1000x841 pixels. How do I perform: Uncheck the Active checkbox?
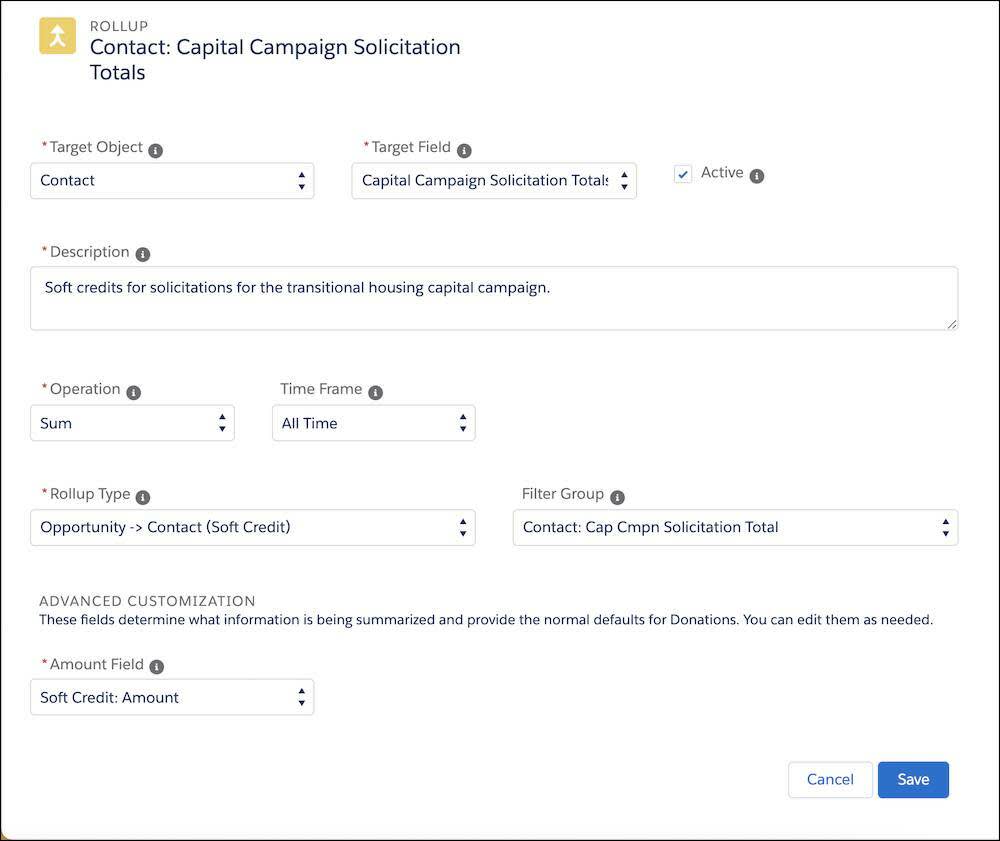(683, 174)
